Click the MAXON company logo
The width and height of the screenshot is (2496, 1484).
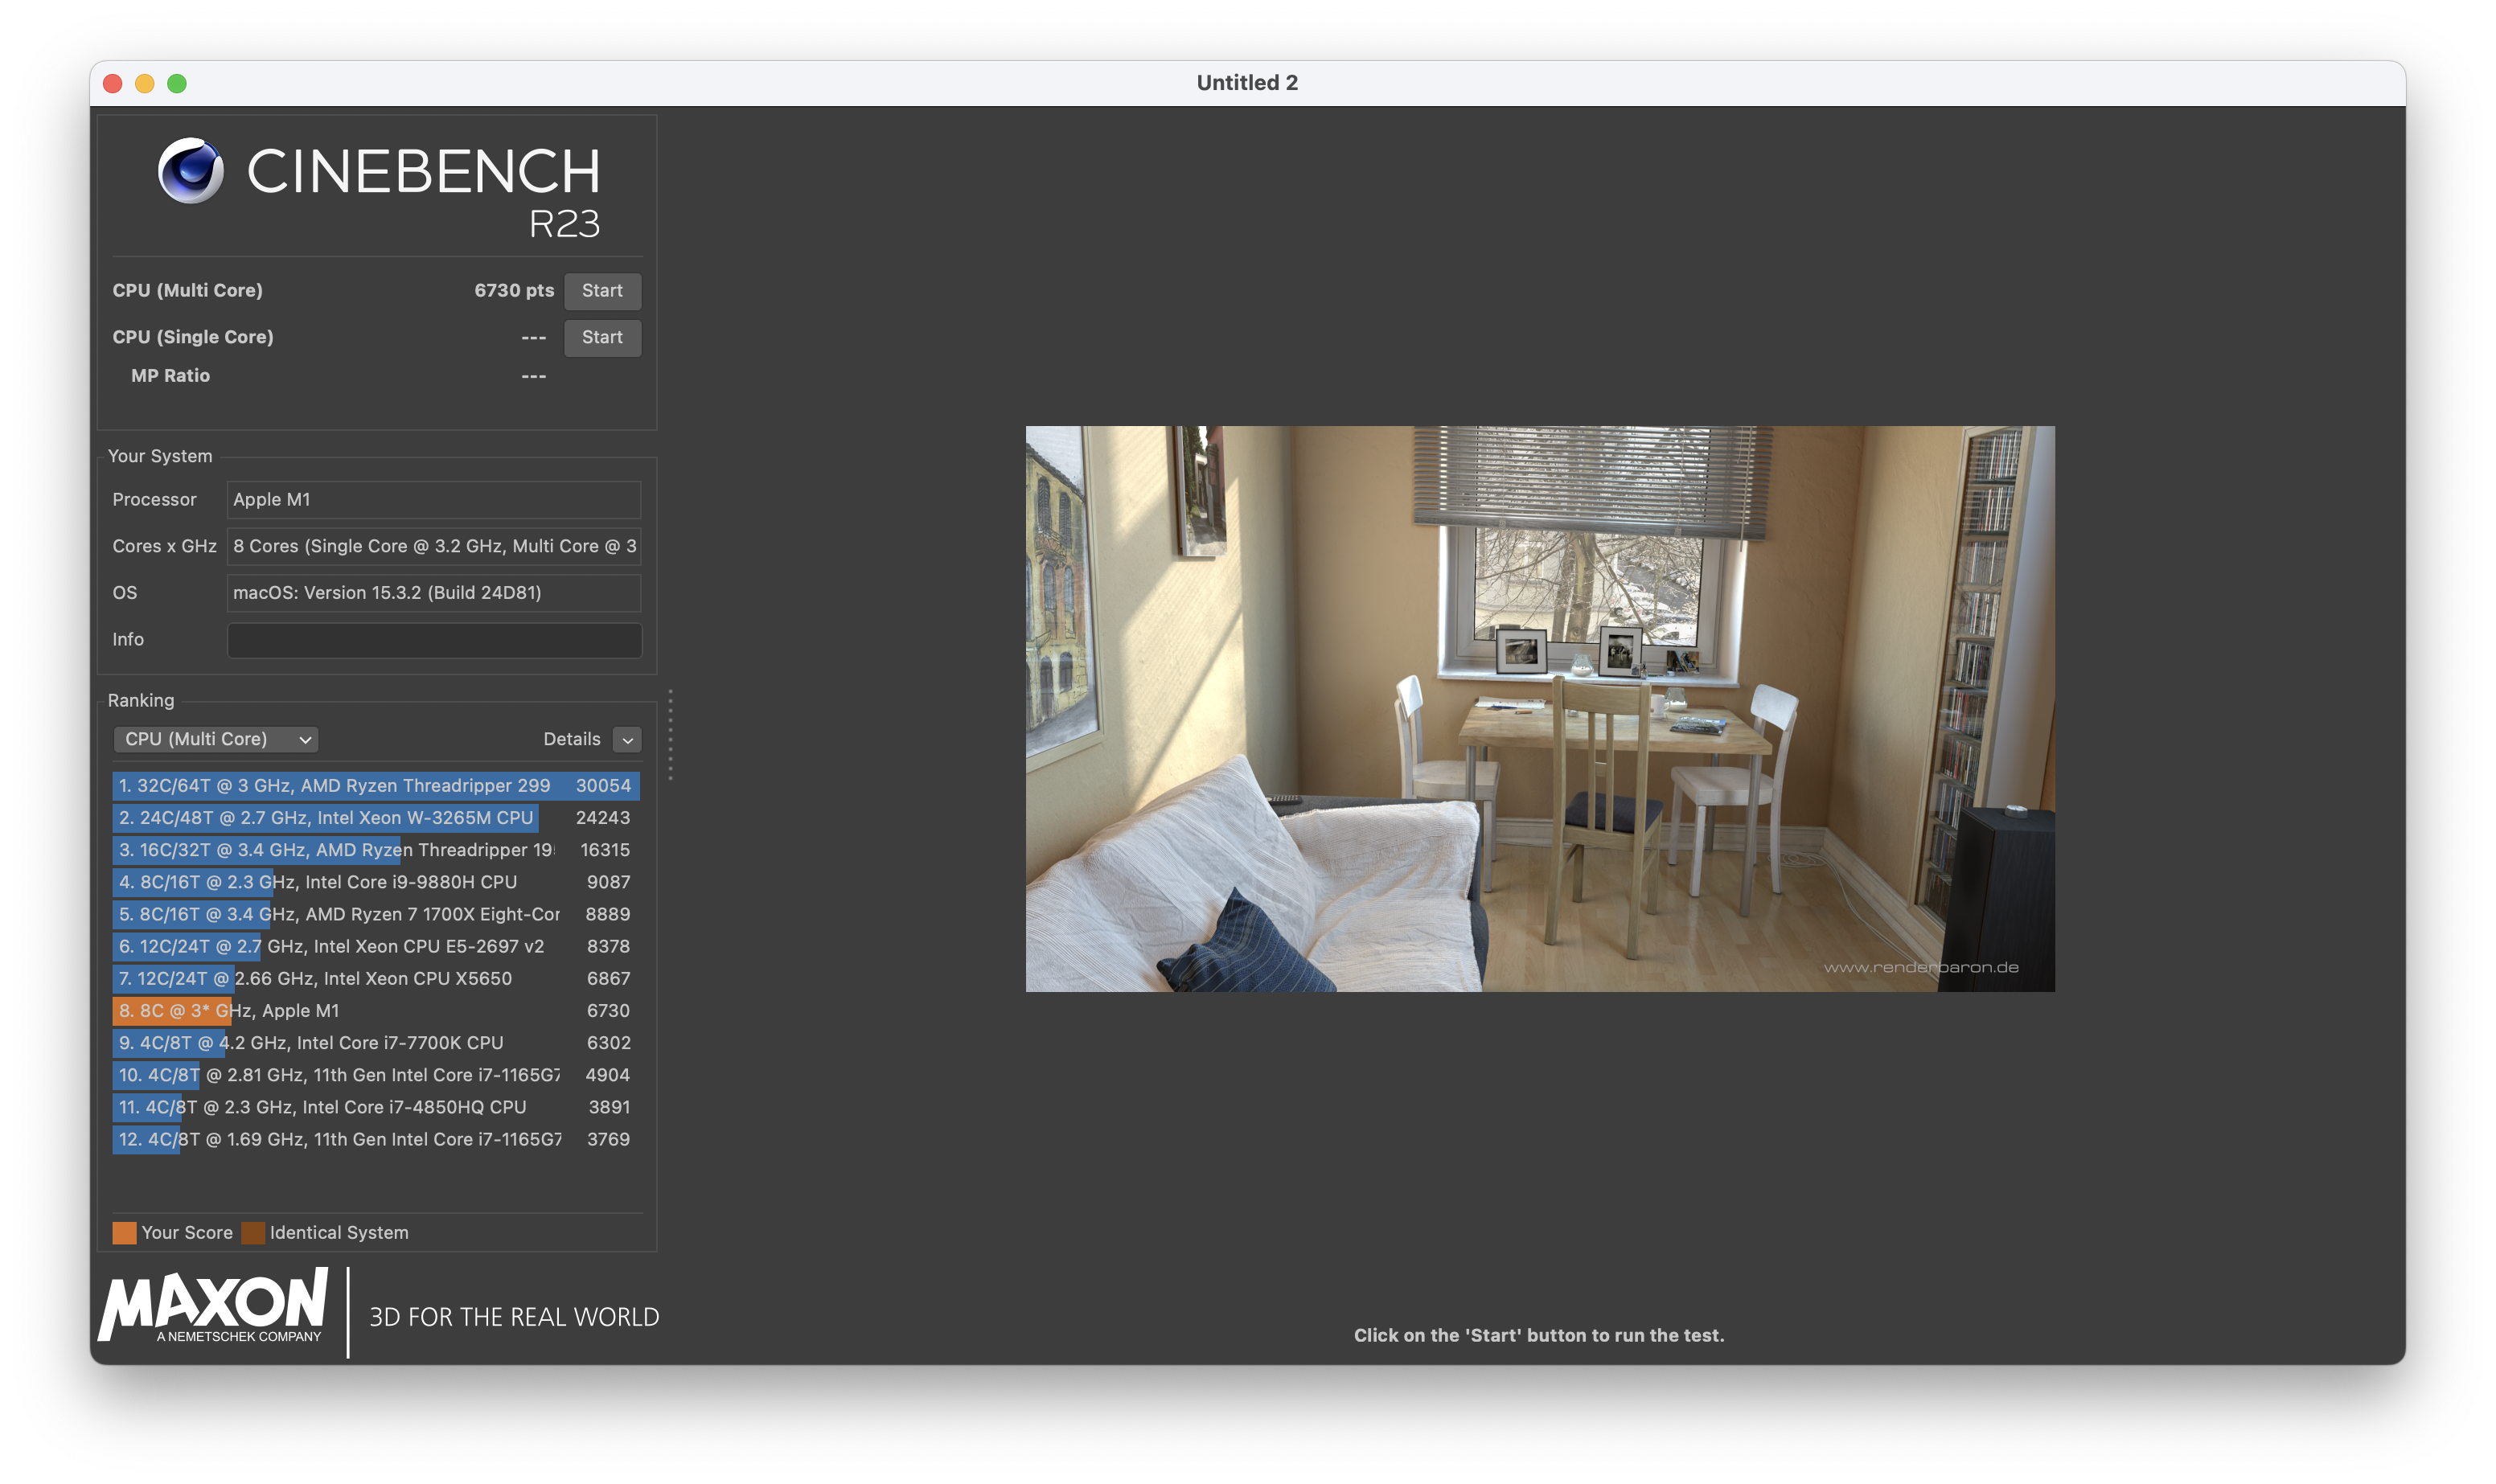tap(213, 1305)
